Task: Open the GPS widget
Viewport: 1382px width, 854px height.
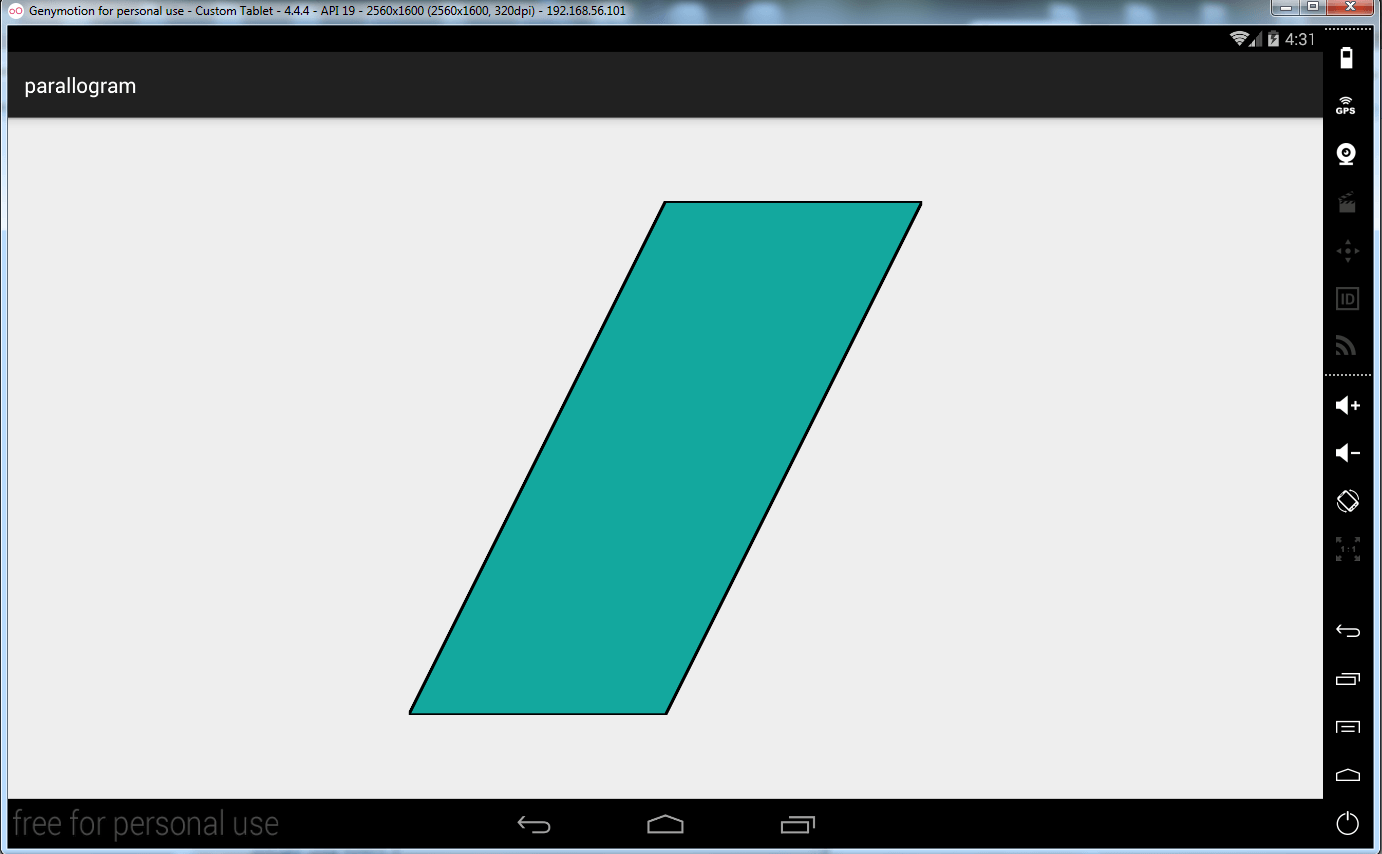Action: 1347,105
